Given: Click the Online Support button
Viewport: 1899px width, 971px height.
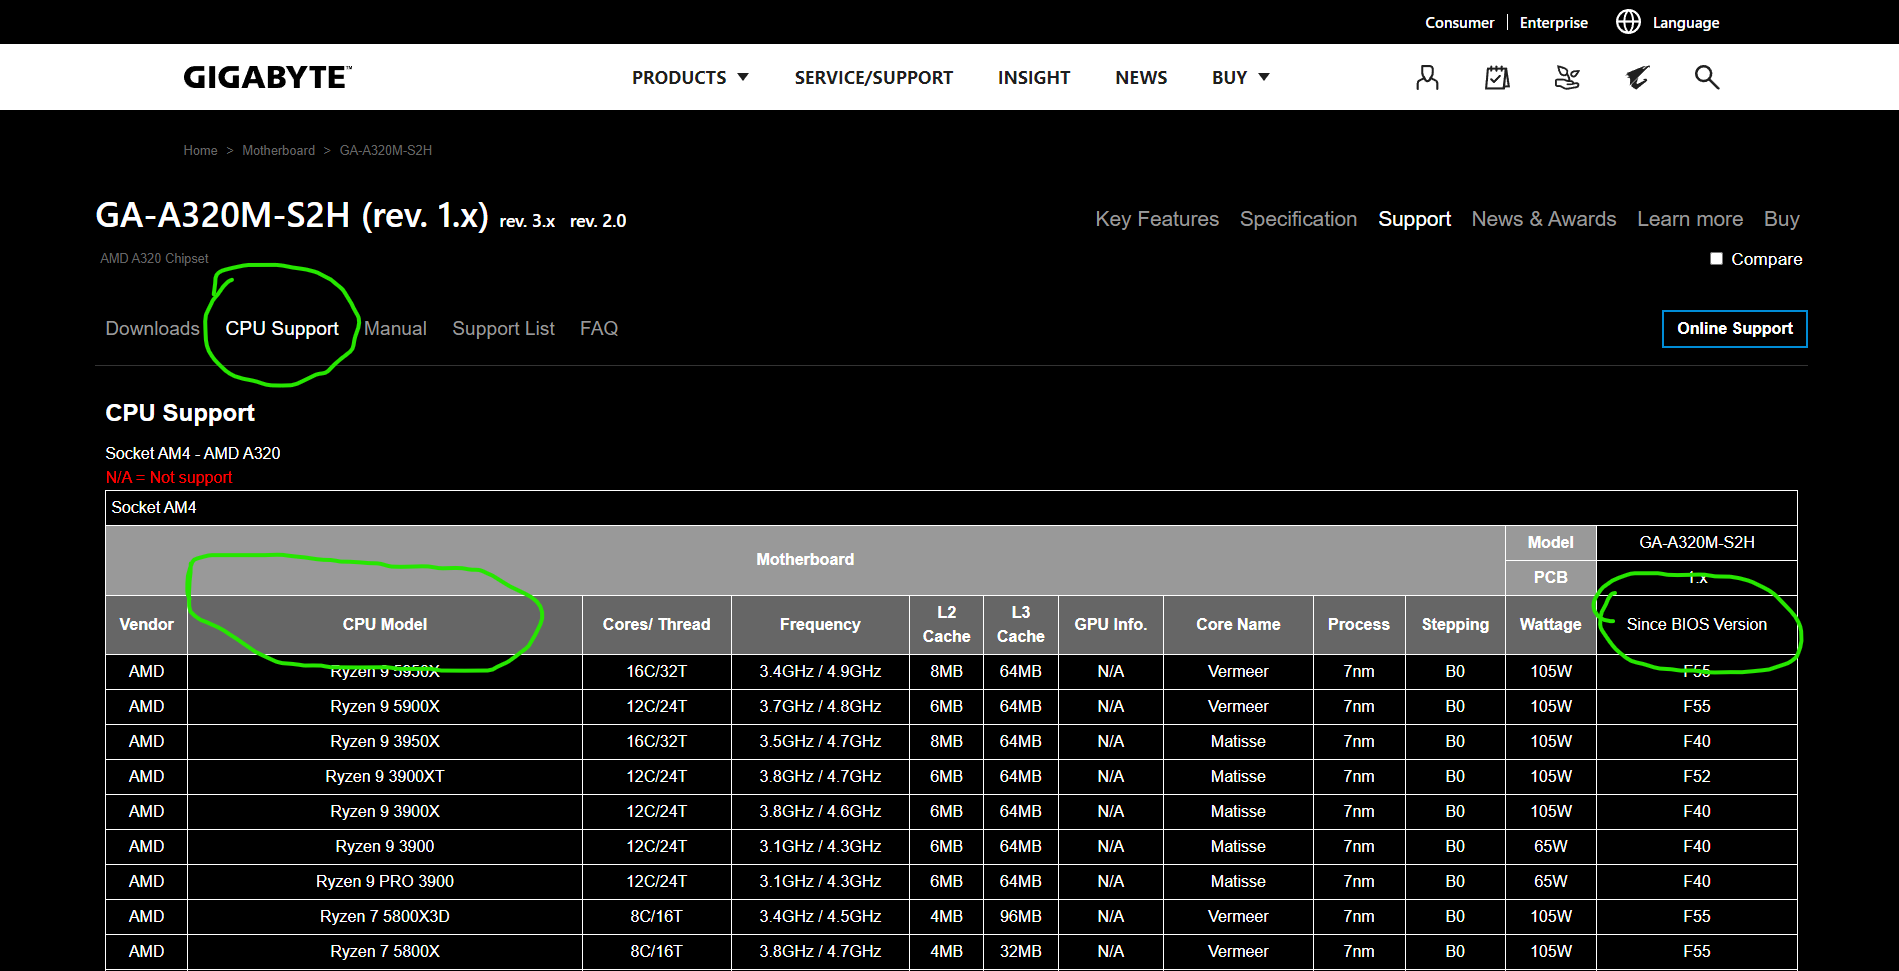Looking at the screenshot, I should (1734, 329).
